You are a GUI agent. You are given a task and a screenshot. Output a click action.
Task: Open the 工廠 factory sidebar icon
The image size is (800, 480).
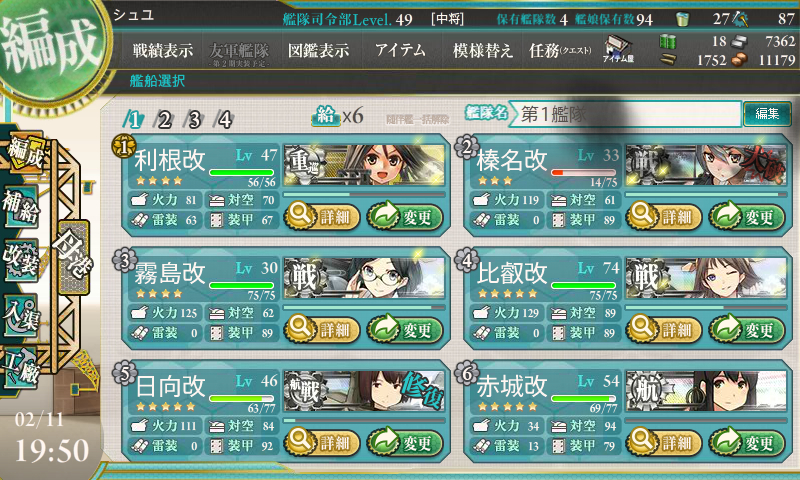(21, 368)
